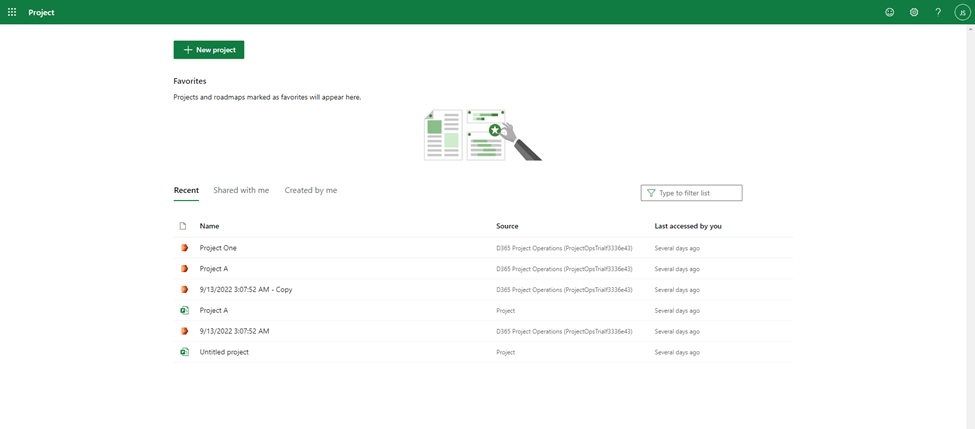Switch to the Shared with me tab

click(241, 190)
